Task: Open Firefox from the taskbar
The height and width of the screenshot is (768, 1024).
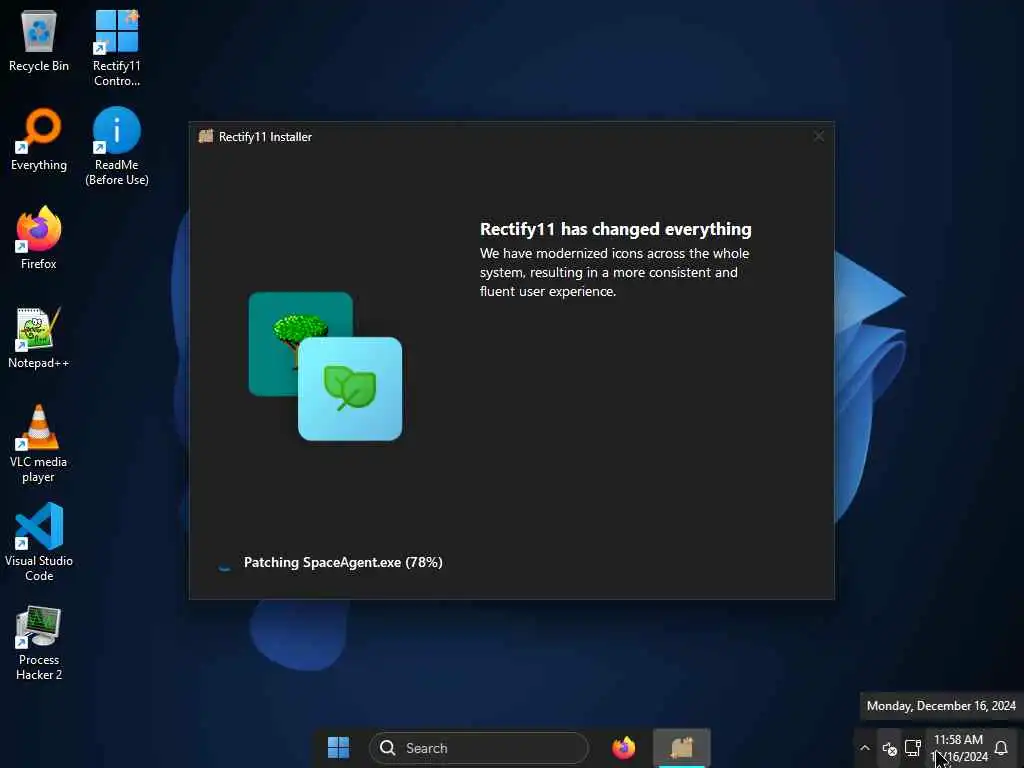Action: tap(624, 748)
